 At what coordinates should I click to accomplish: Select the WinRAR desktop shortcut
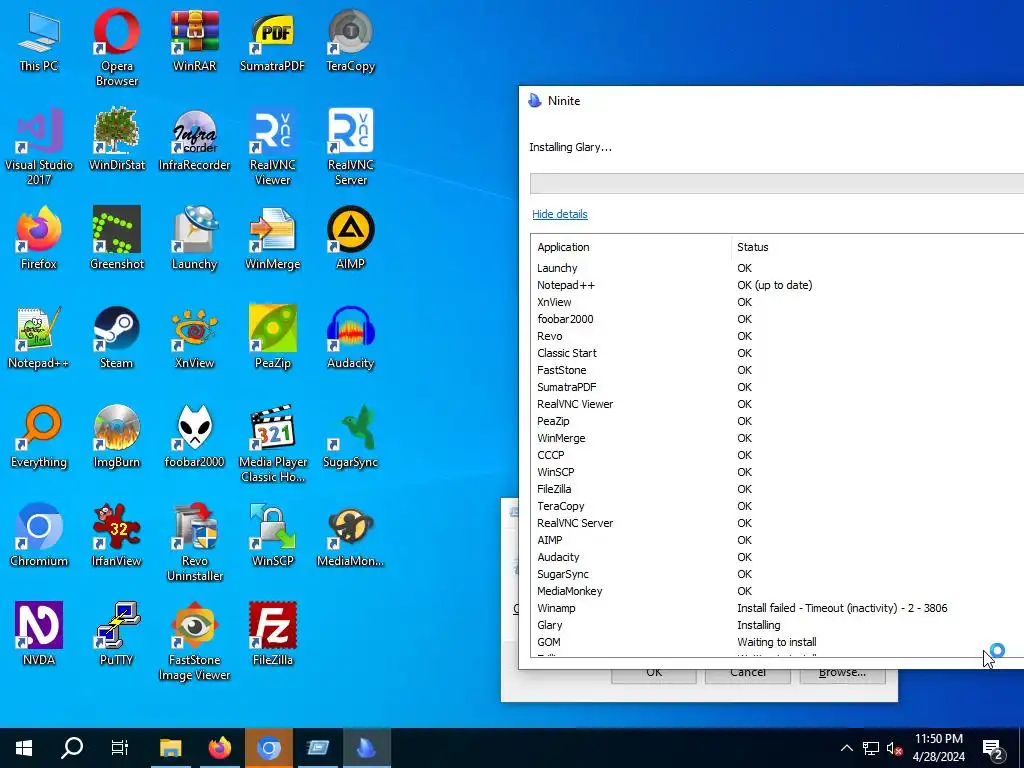click(x=195, y=40)
